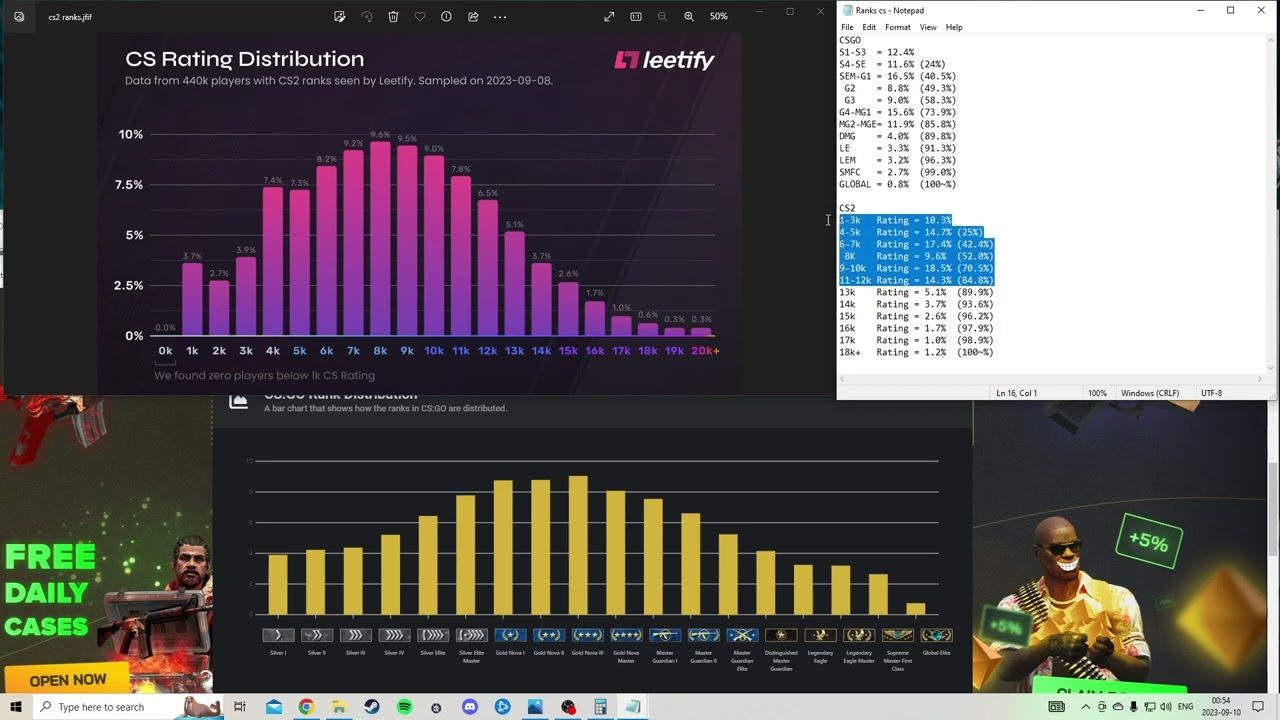
Task: Click OPEN NOW button on left ad
Action: coord(67,680)
